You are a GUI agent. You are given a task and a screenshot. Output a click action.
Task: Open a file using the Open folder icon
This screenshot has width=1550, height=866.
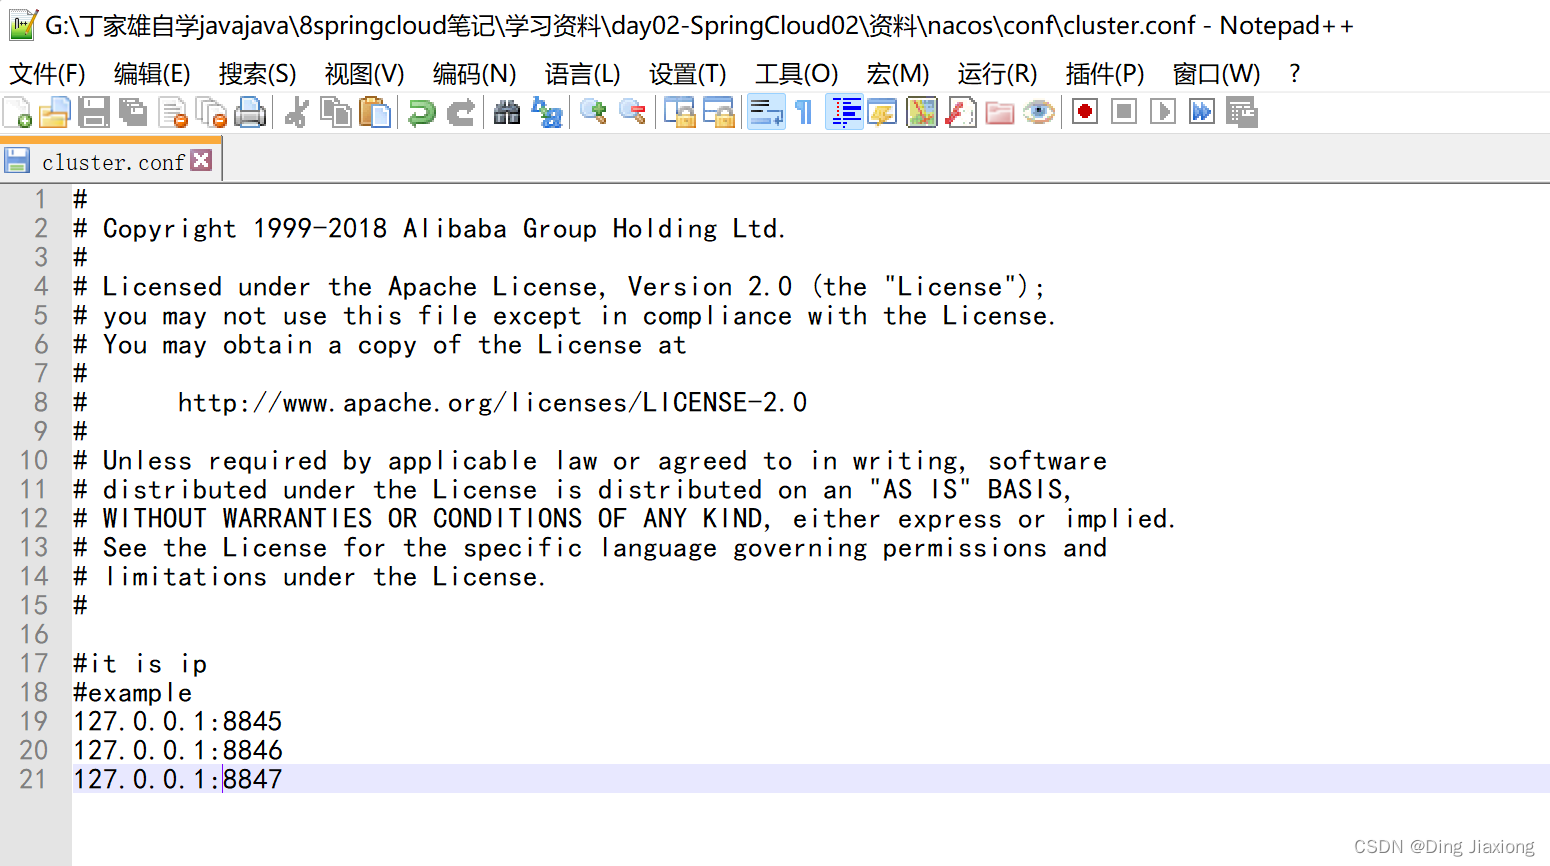[55, 112]
